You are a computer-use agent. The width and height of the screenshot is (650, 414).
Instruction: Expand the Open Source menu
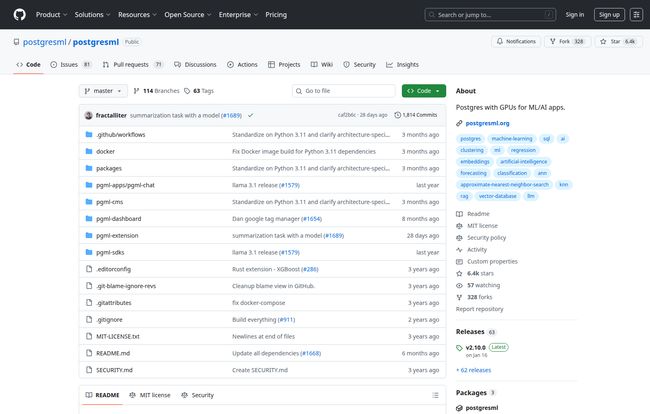tap(188, 15)
